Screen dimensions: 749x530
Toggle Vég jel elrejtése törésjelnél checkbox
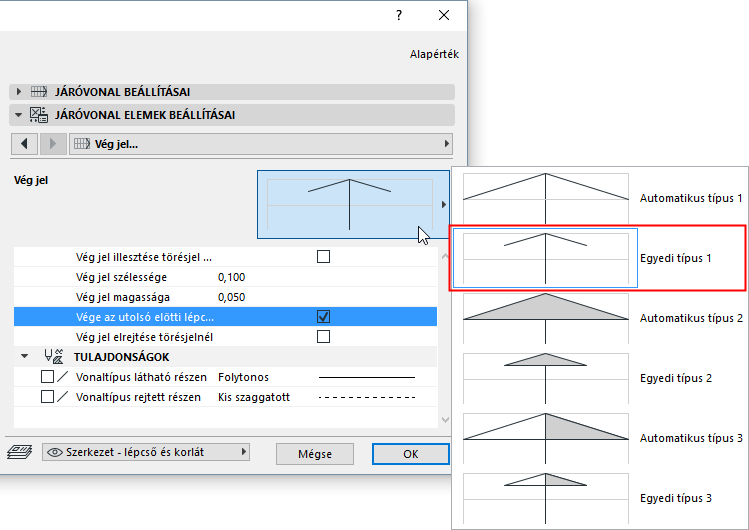[x=323, y=337]
